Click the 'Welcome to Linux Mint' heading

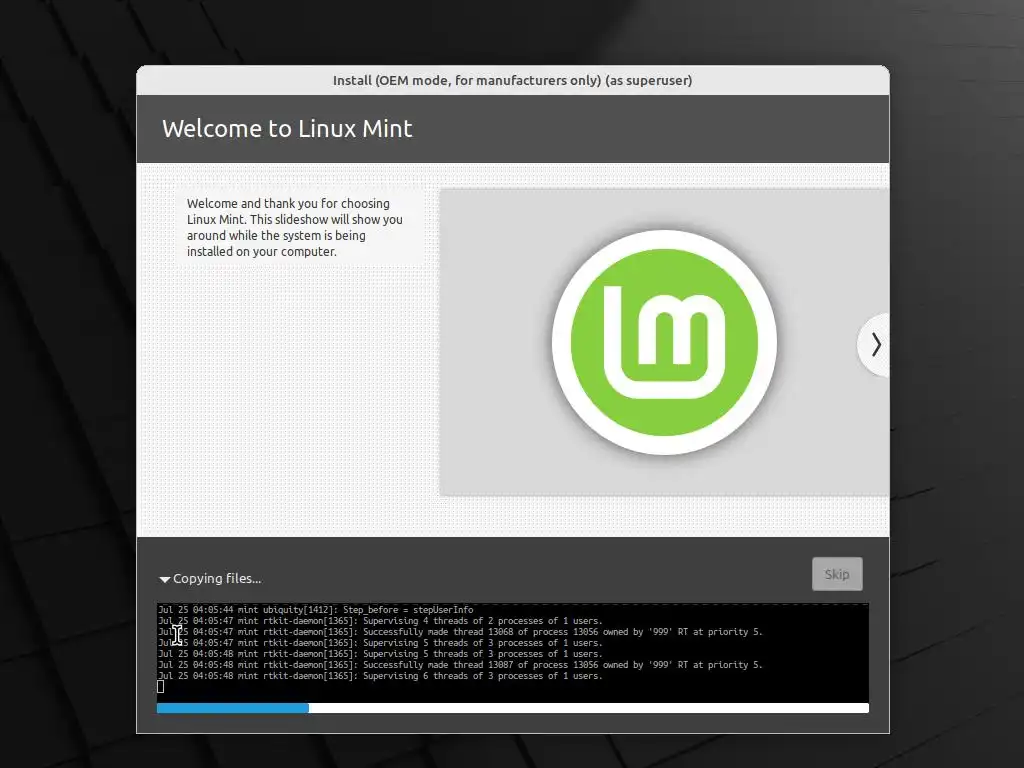point(287,129)
